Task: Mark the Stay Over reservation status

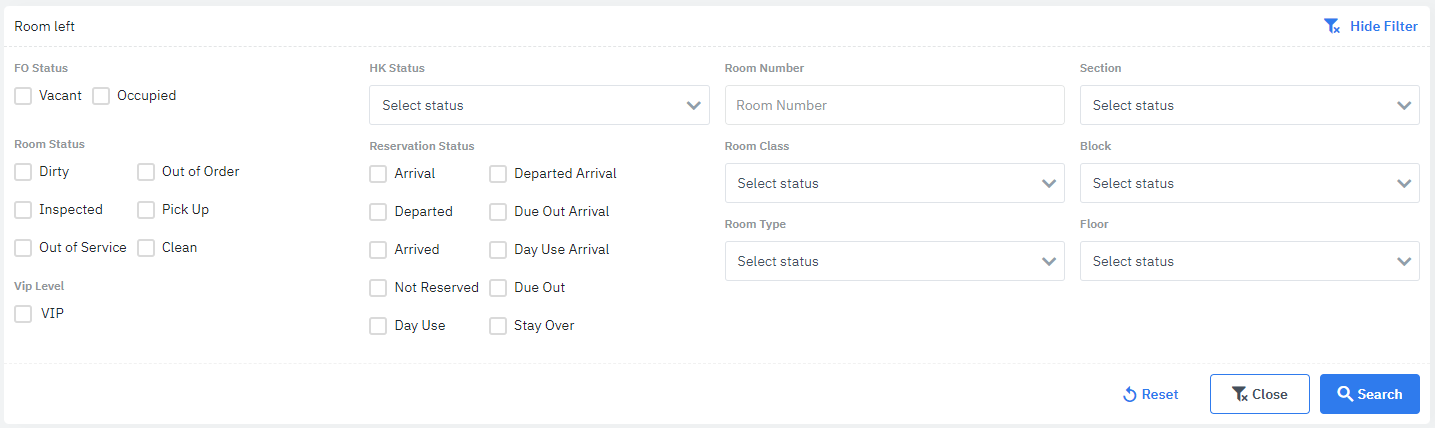Action: 498,326
